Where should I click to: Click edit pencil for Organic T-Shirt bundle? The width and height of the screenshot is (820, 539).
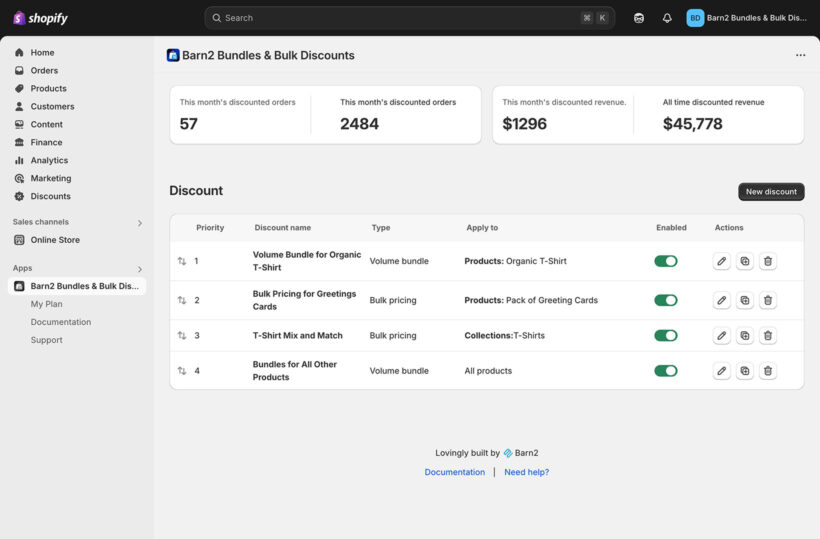pos(722,261)
